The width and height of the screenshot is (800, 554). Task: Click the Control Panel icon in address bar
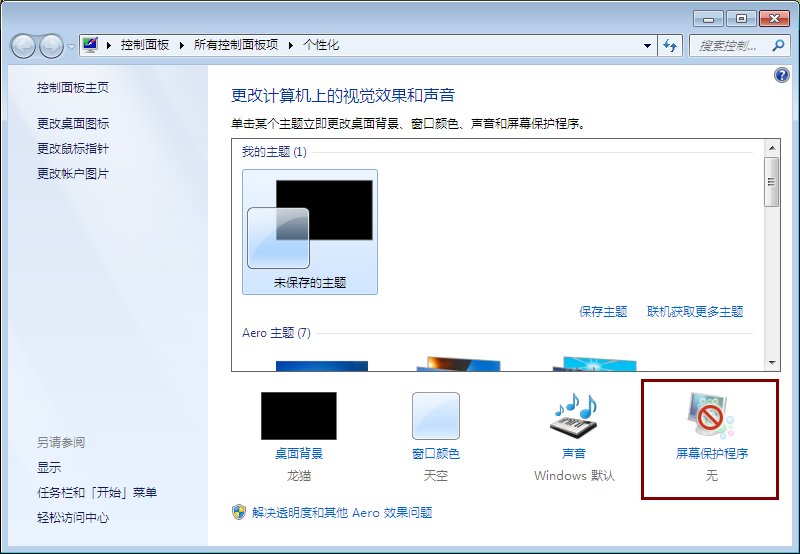coord(90,45)
